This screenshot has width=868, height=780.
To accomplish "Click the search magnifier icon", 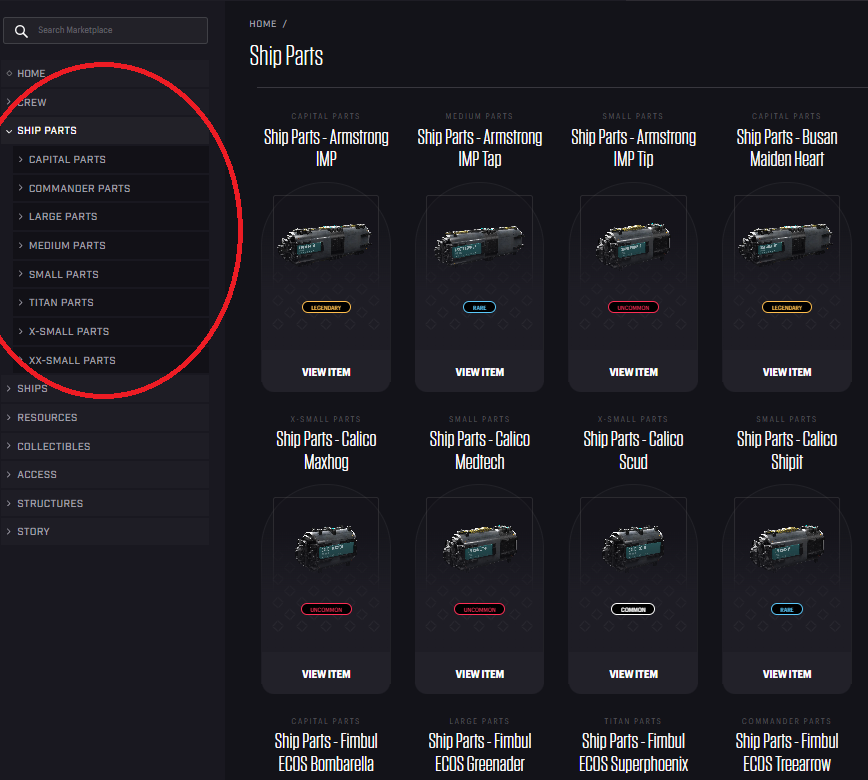I will (x=21, y=31).
